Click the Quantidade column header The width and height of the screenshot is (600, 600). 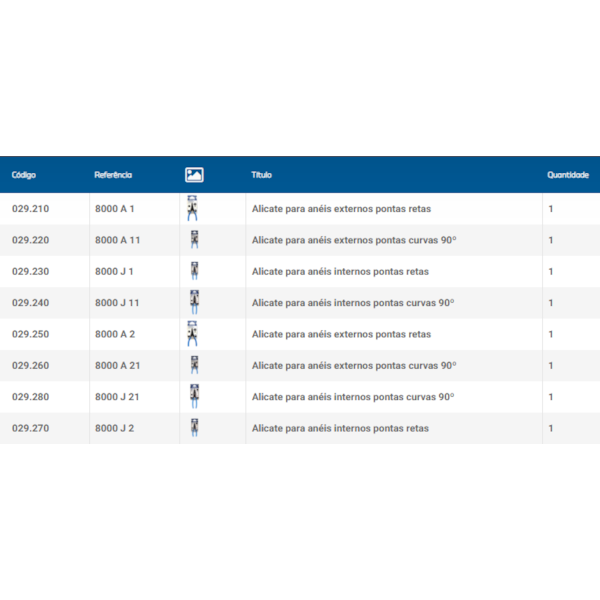tap(568, 175)
